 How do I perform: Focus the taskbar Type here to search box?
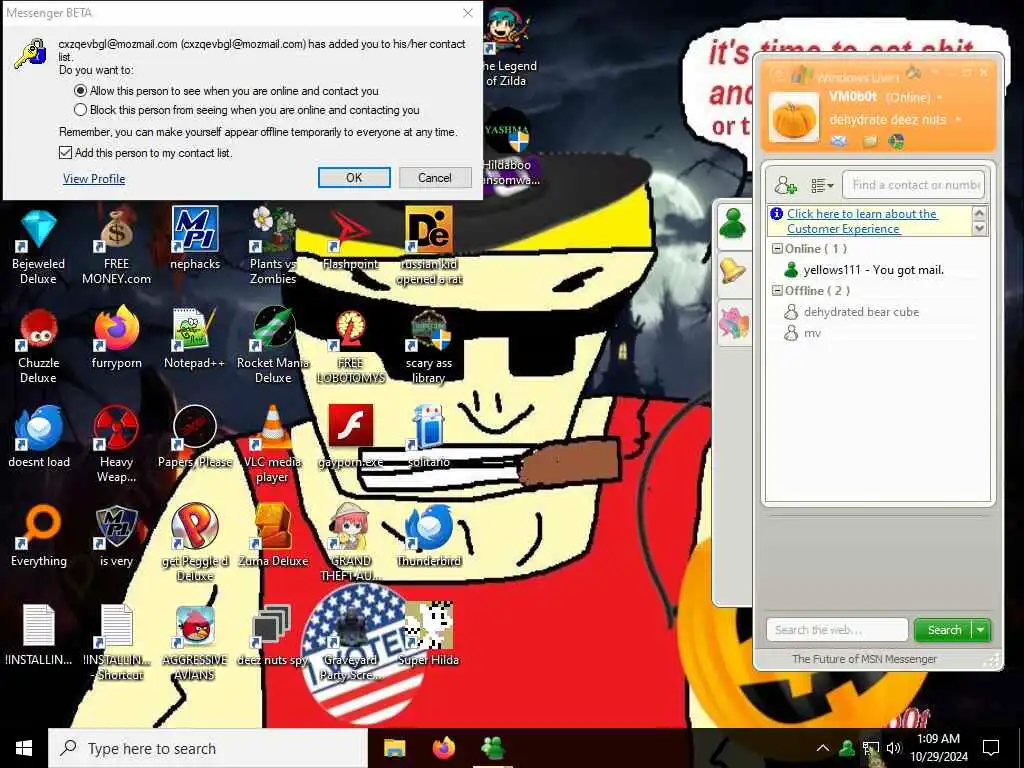pos(208,748)
